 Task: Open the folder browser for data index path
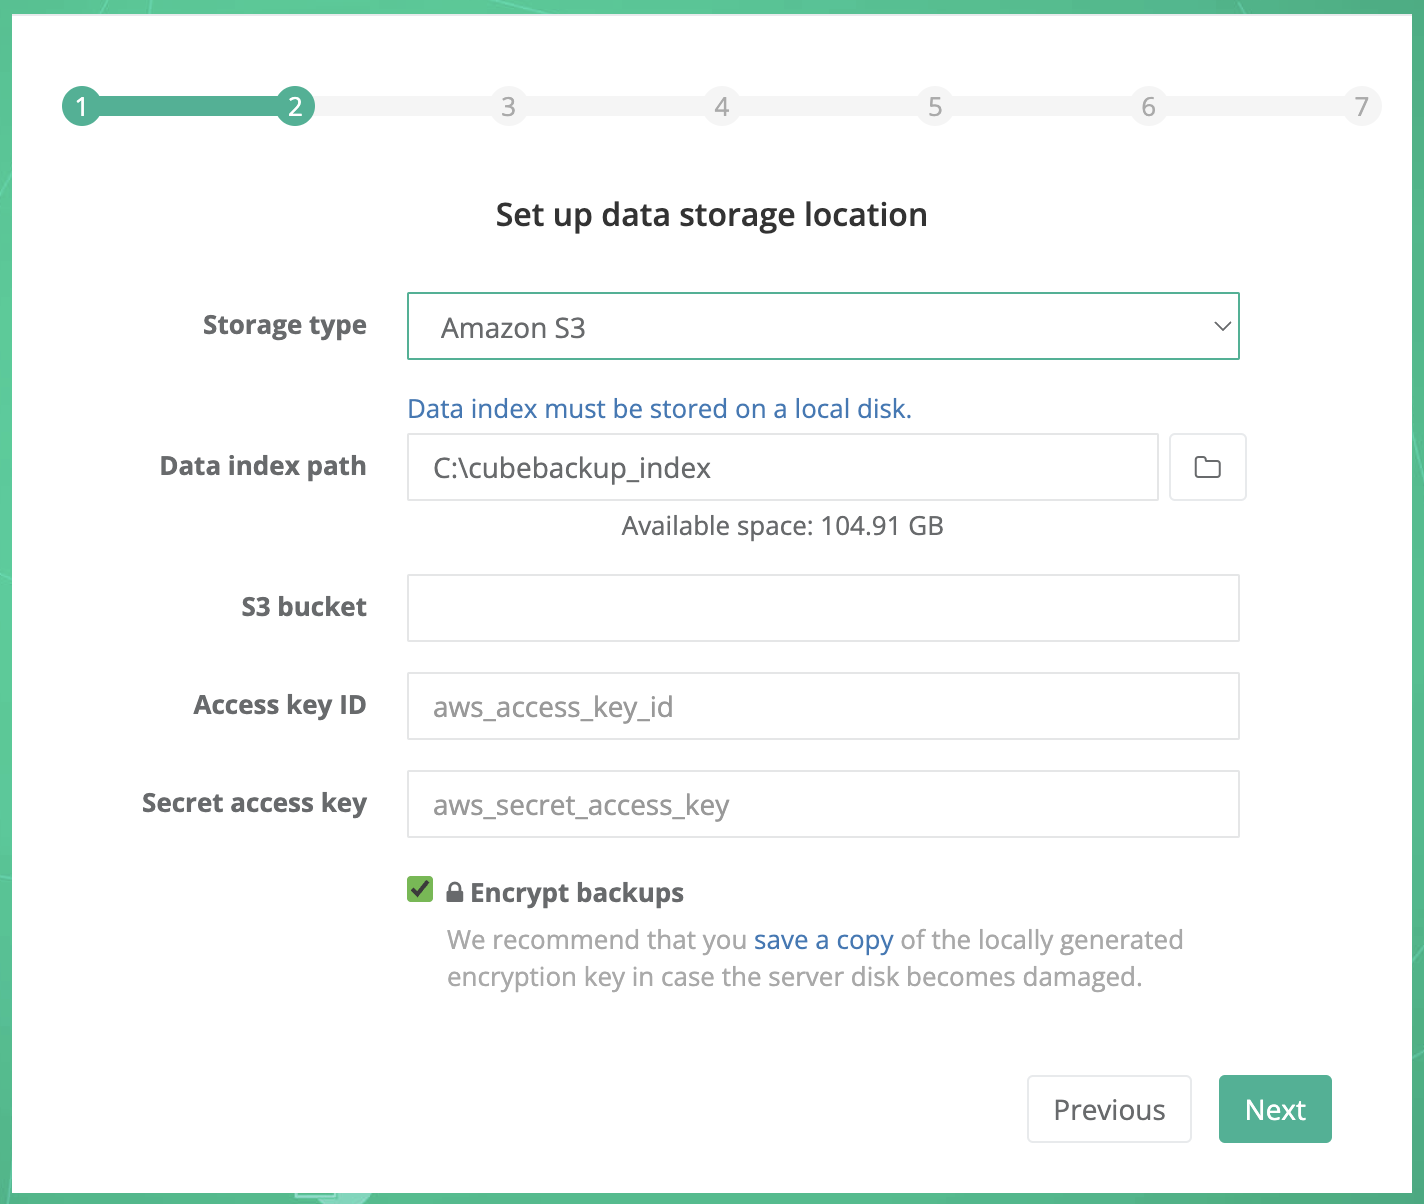(x=1207, y=467)
